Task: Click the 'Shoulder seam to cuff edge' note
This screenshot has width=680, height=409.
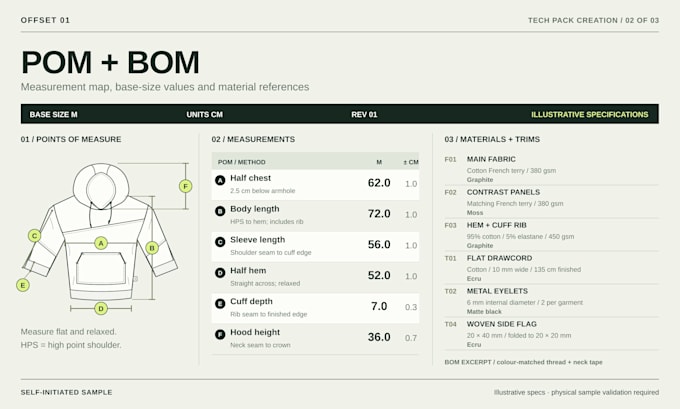Action: (x=271, y=252)
